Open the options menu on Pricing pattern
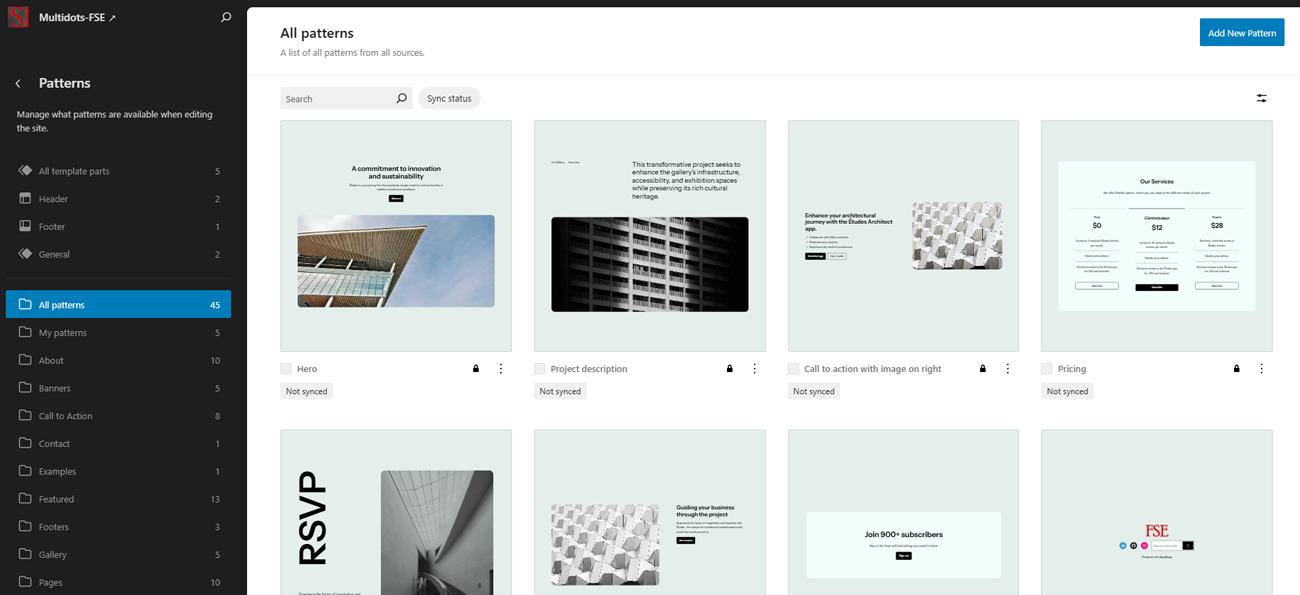Viewport: 1300px width, 595px height. 1261,368
